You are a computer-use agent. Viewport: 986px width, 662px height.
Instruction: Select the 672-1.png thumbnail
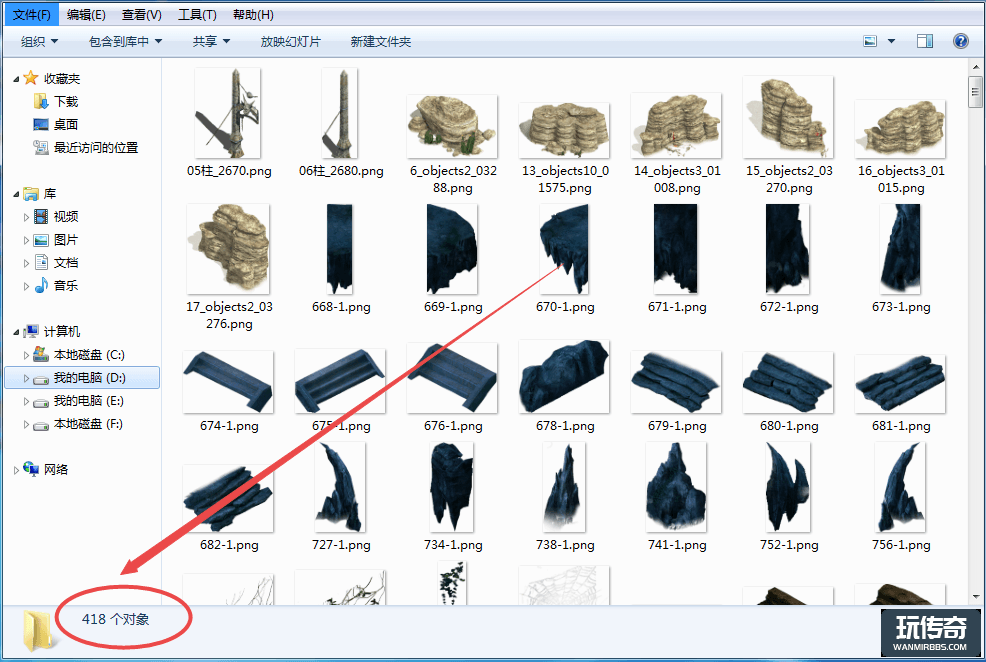[788, 249]
